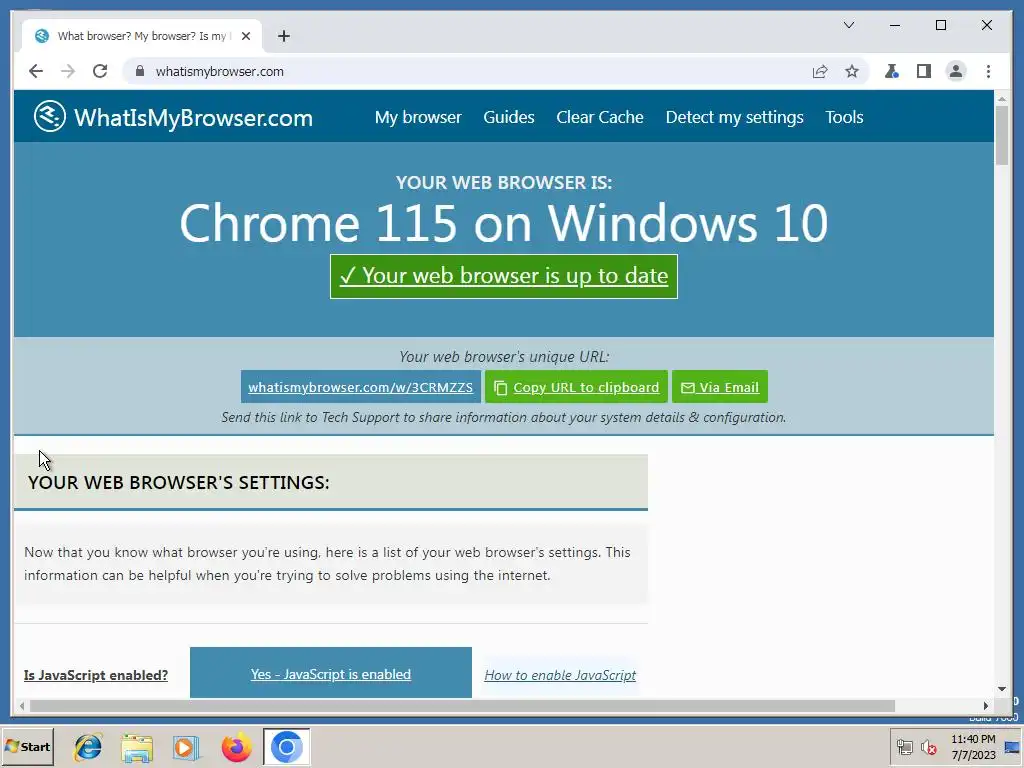Open Chrome Labs flask icon

[891, 71]
